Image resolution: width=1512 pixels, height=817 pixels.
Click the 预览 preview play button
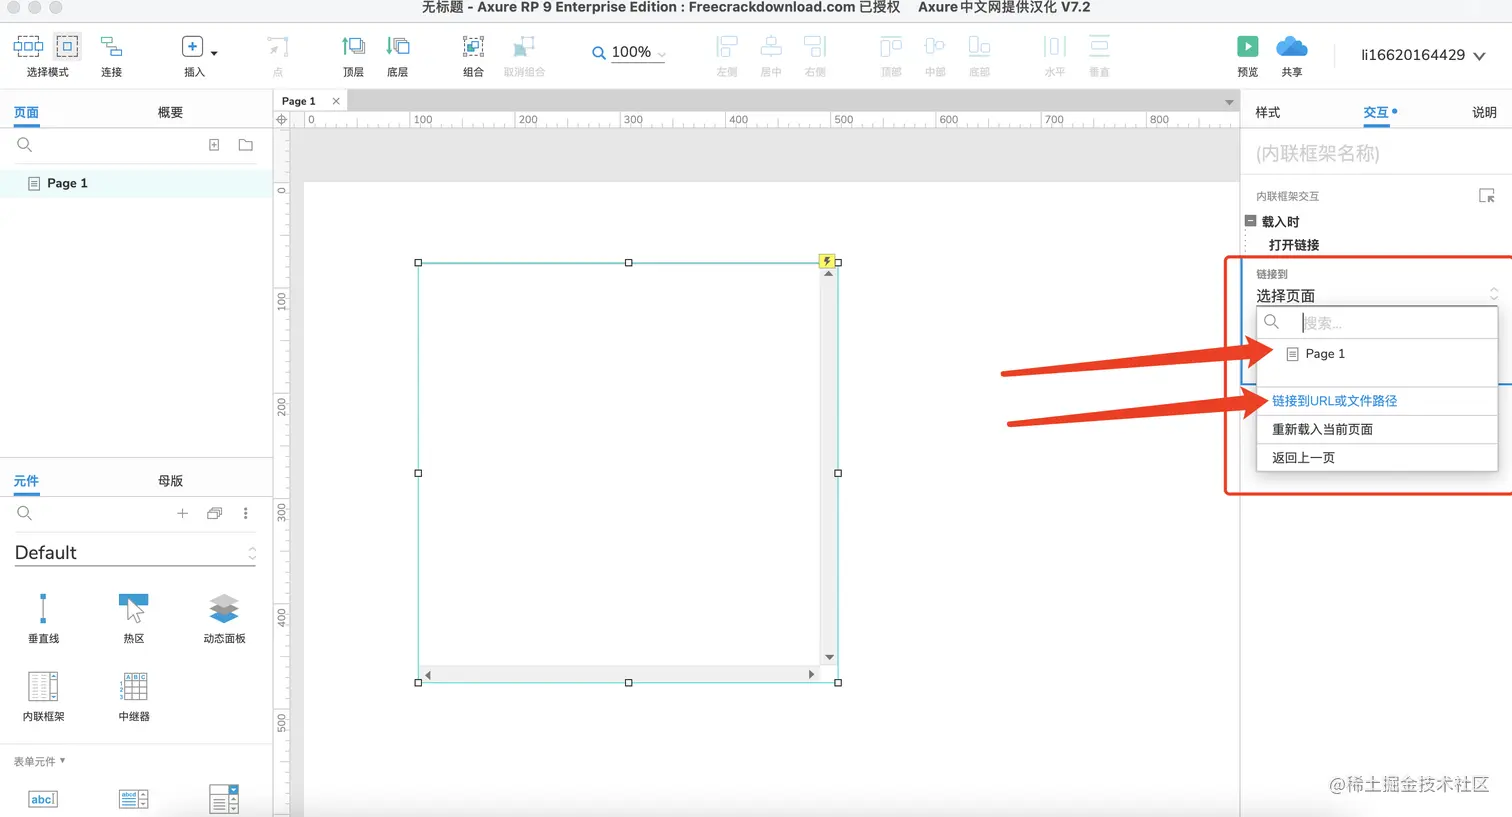pyautogui.click(x=1248, y=47)
